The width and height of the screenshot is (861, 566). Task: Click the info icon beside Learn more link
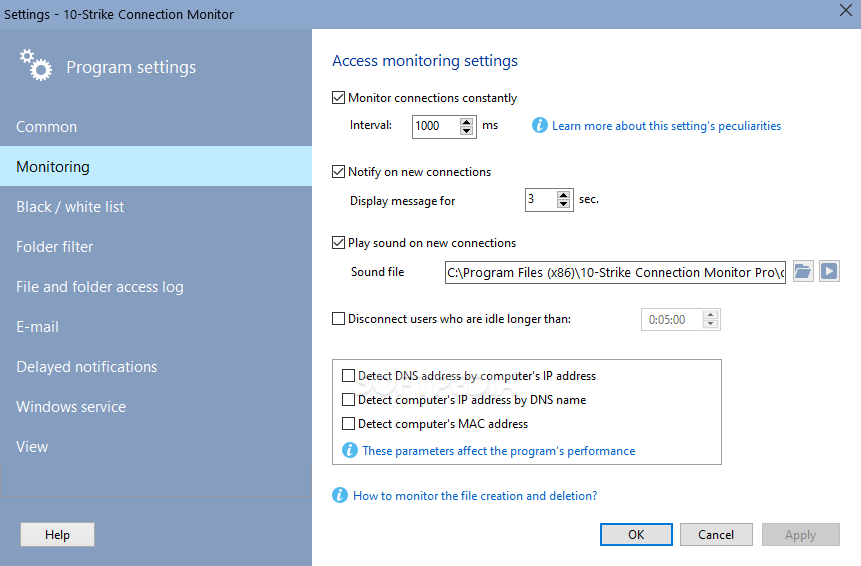540,125
